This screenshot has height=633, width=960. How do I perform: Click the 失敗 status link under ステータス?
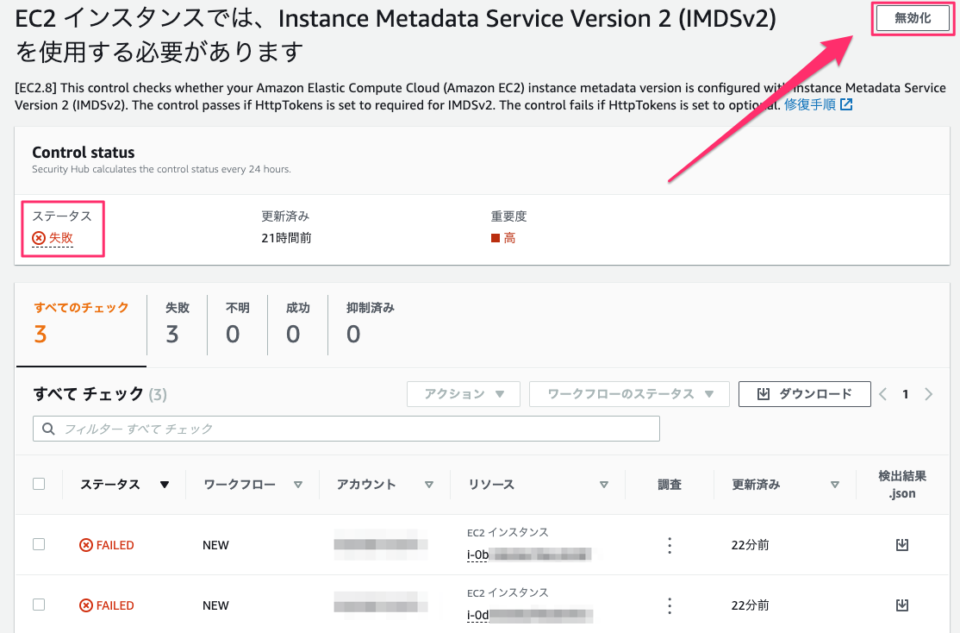click(61, 238)
